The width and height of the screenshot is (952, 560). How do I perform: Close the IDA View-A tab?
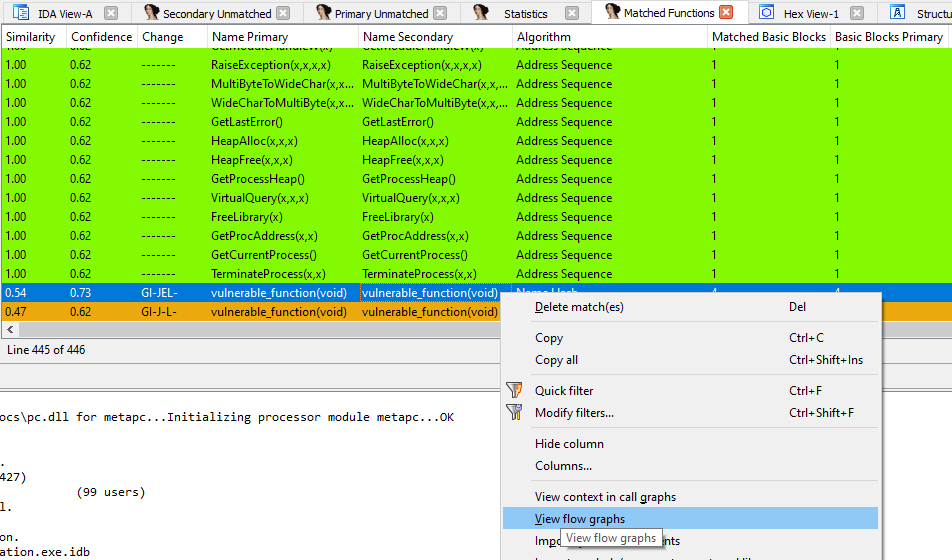coord(111,13)
